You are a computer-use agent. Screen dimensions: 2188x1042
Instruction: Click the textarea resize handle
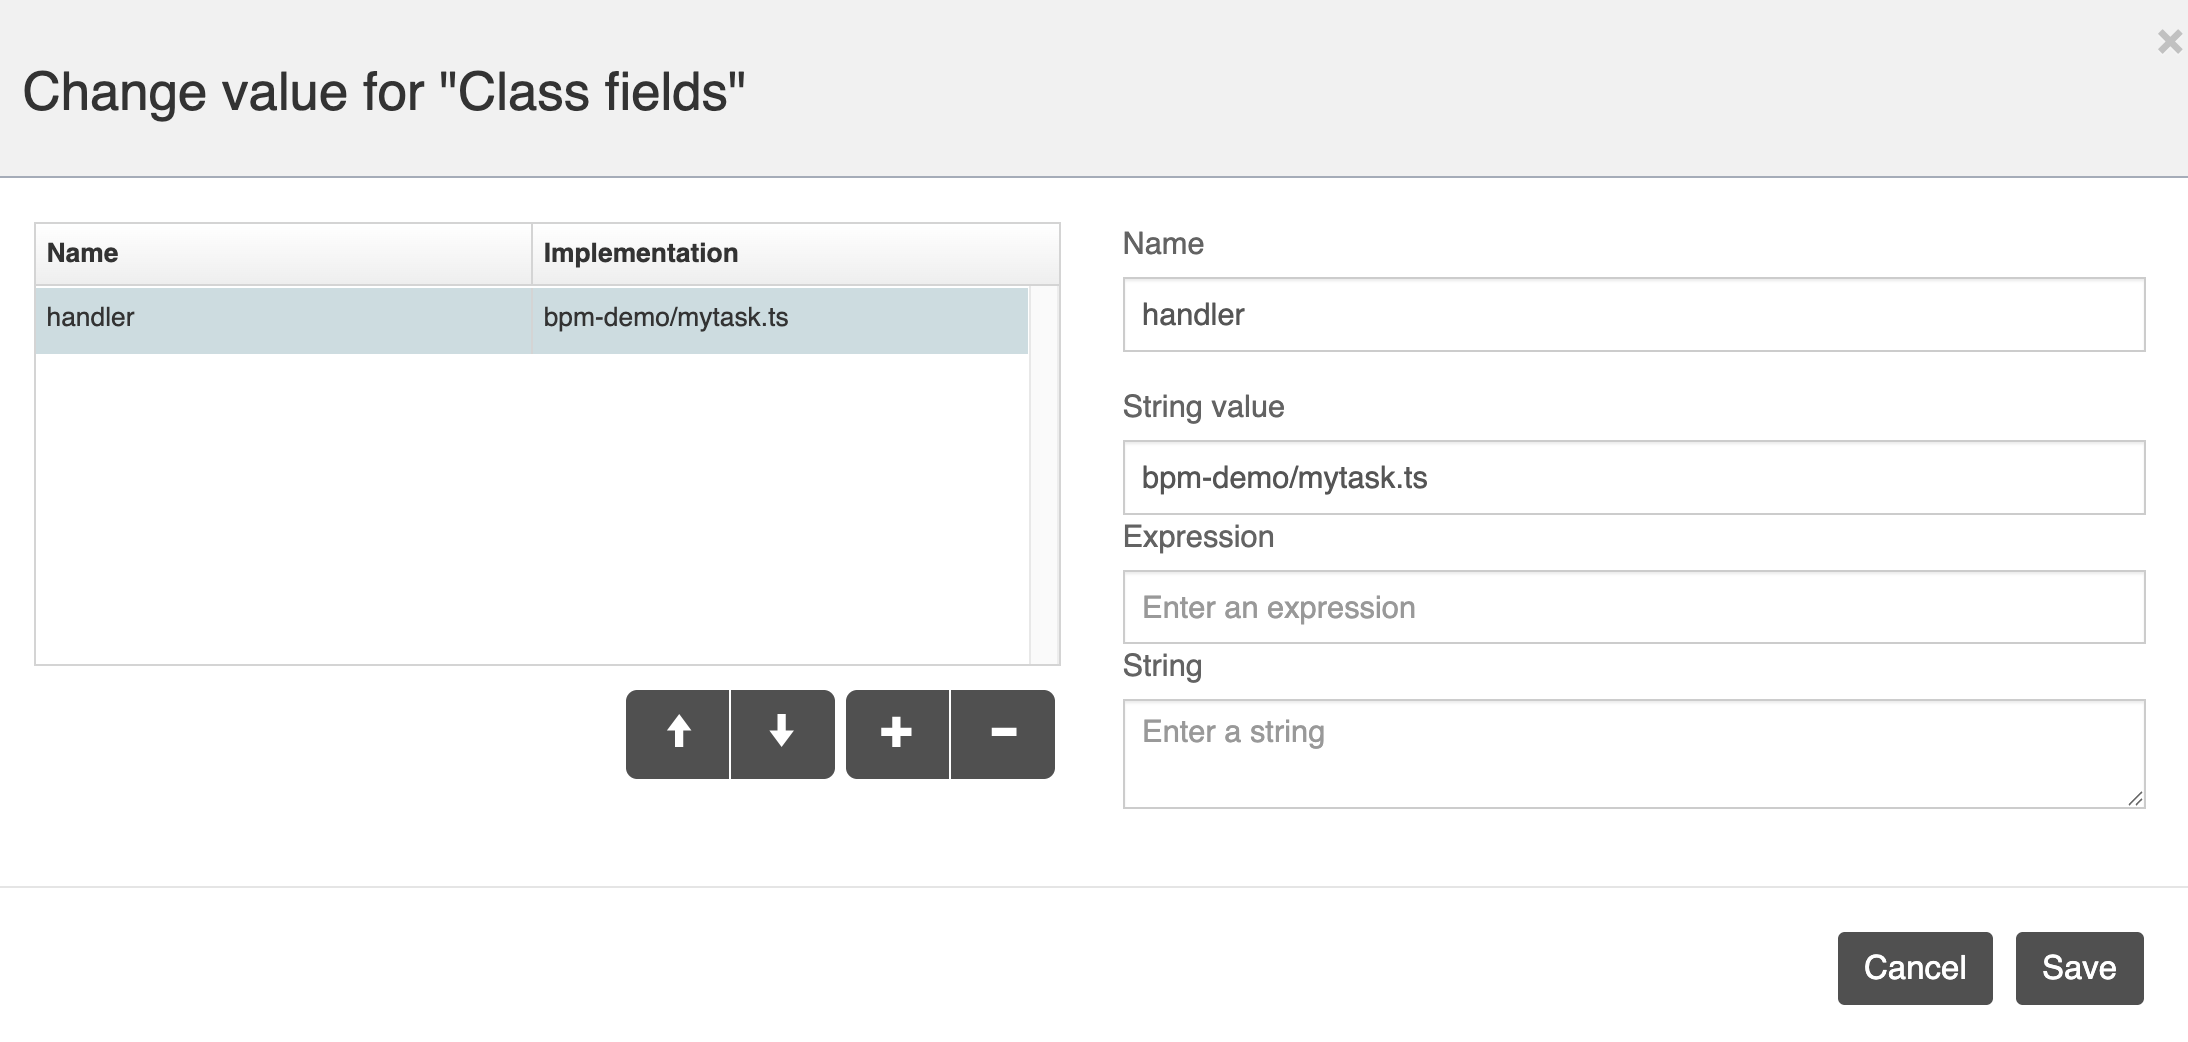(2135, 800)
